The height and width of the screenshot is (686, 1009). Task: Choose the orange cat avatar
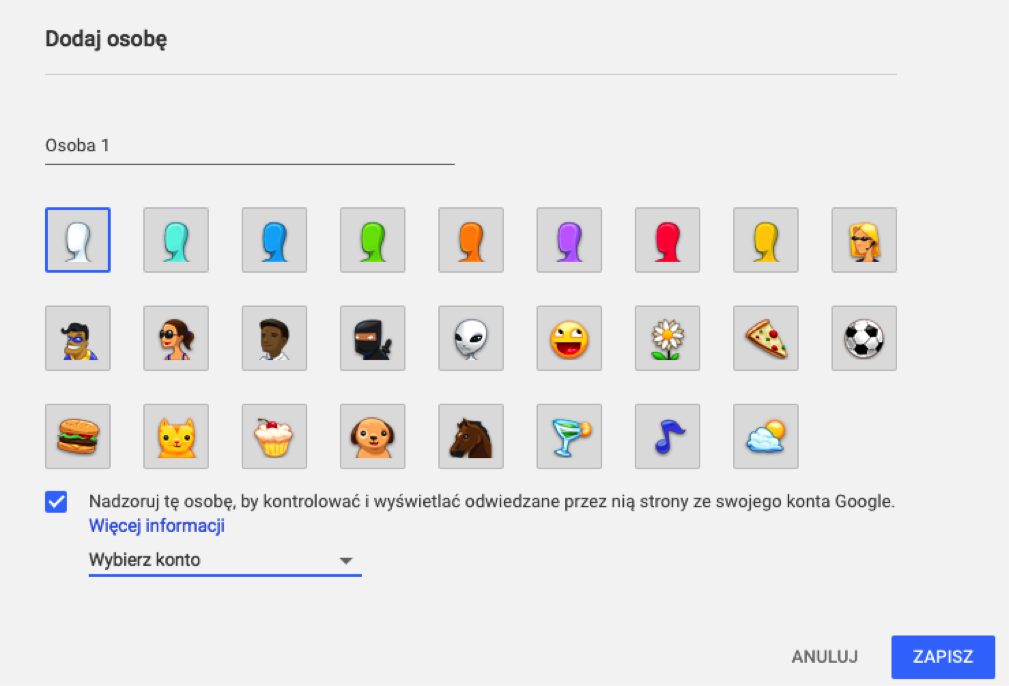click(176, 436)
